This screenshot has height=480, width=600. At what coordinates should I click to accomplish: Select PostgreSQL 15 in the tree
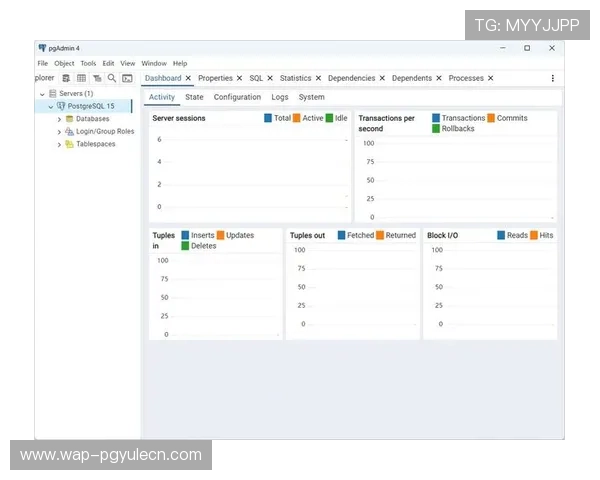91,106
